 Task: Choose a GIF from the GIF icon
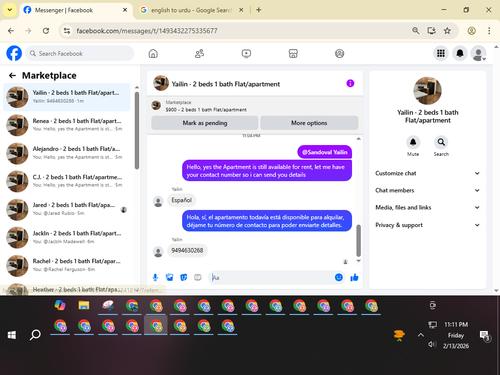point(198,277)
